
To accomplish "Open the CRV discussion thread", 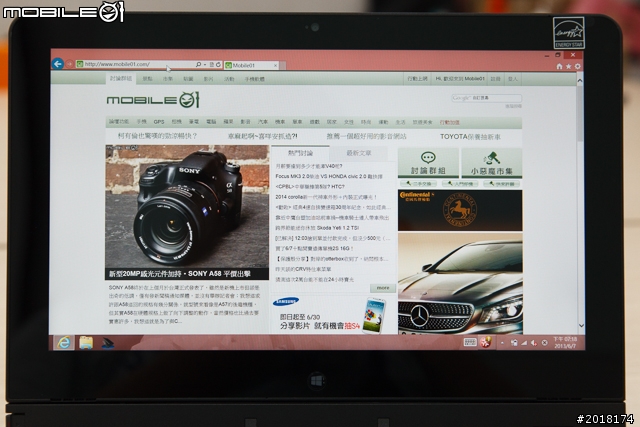I will (x=303, y=269).
